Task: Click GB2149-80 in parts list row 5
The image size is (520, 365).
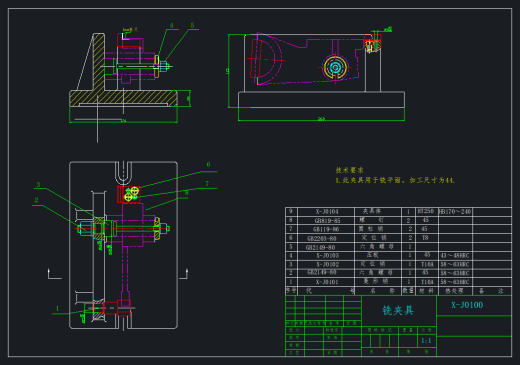Action: pos(320,247)
